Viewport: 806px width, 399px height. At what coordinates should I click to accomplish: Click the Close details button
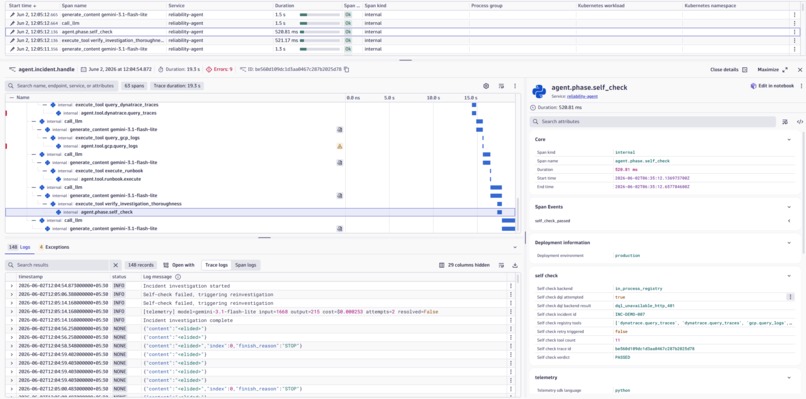(728, 69)
